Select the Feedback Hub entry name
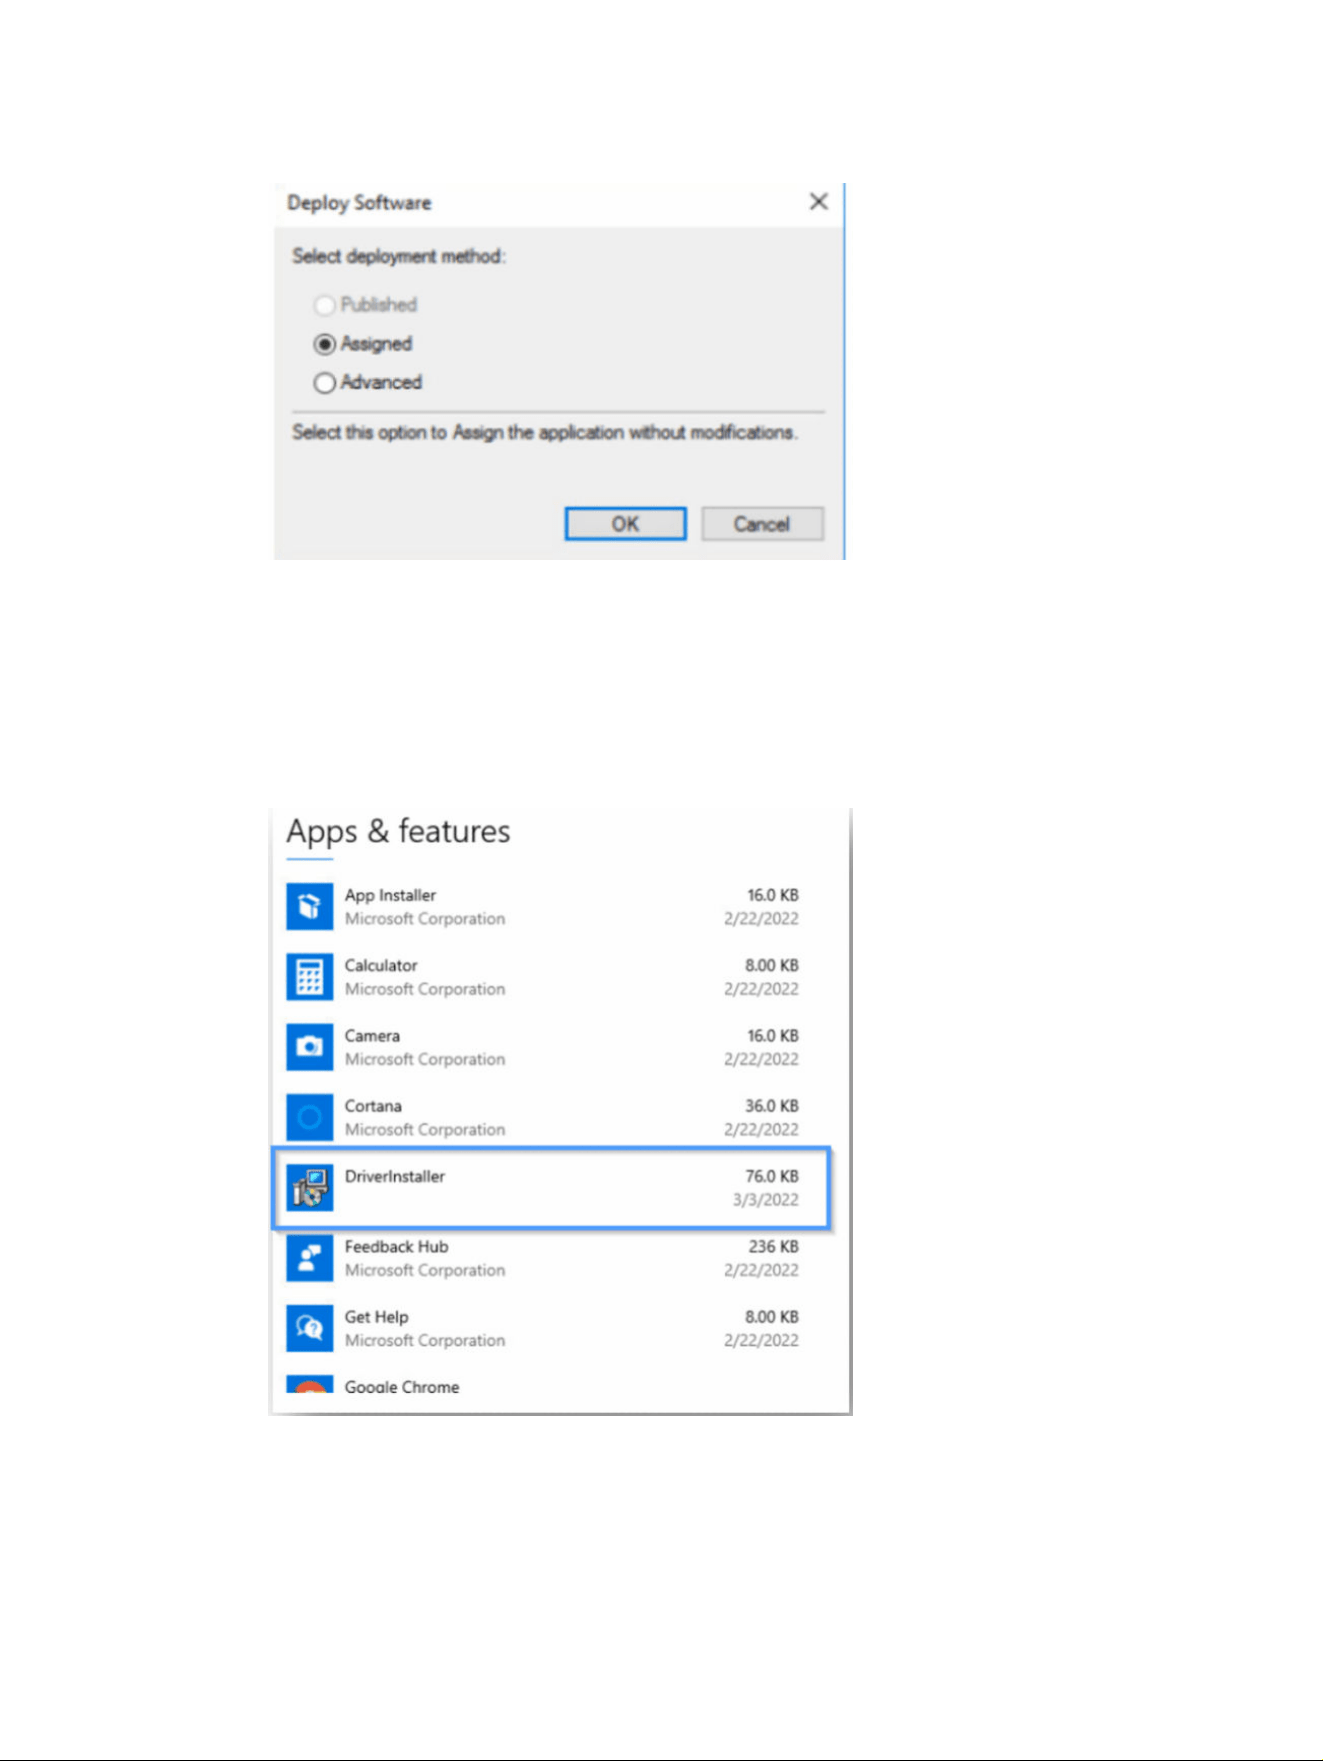Viewport: 1323px width, 1761px height. (x=396, y=1246)
